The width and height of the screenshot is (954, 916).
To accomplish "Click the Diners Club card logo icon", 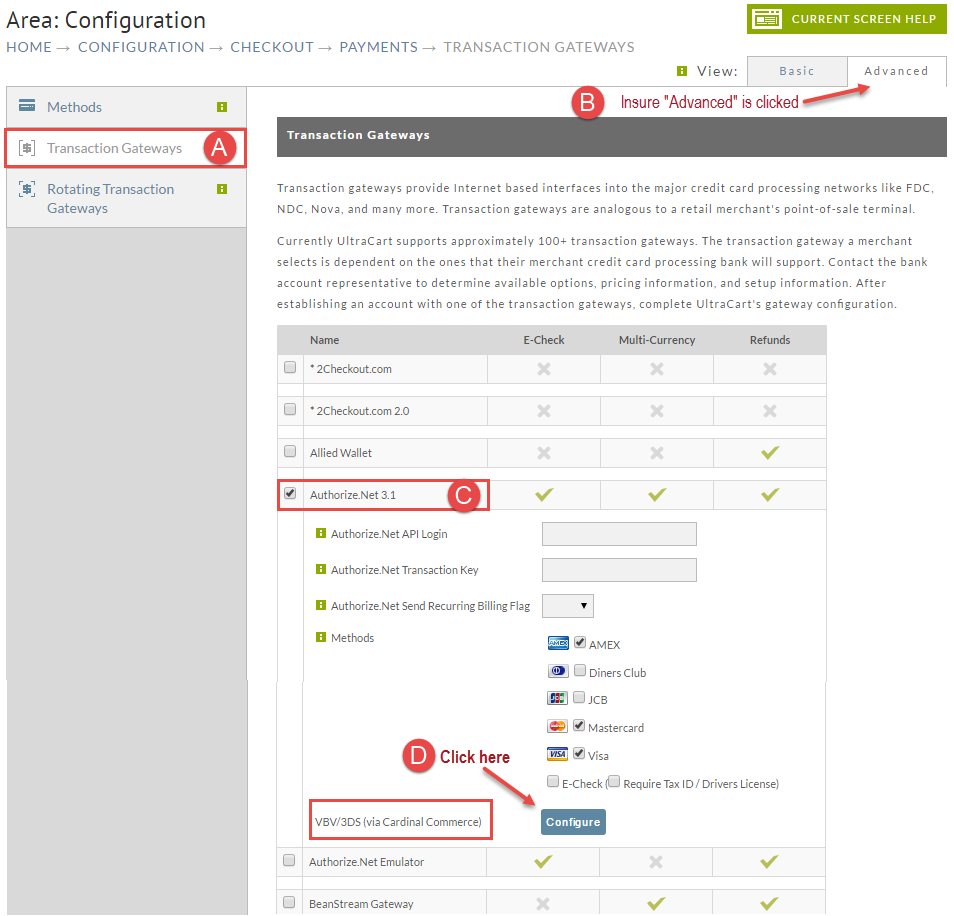I will coord(558,671).
